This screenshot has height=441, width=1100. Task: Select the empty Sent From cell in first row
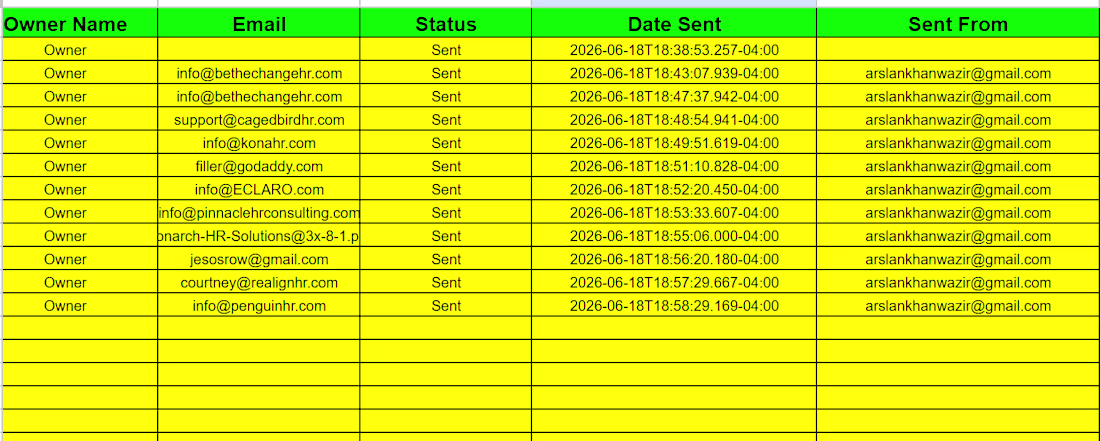[958, 50]
